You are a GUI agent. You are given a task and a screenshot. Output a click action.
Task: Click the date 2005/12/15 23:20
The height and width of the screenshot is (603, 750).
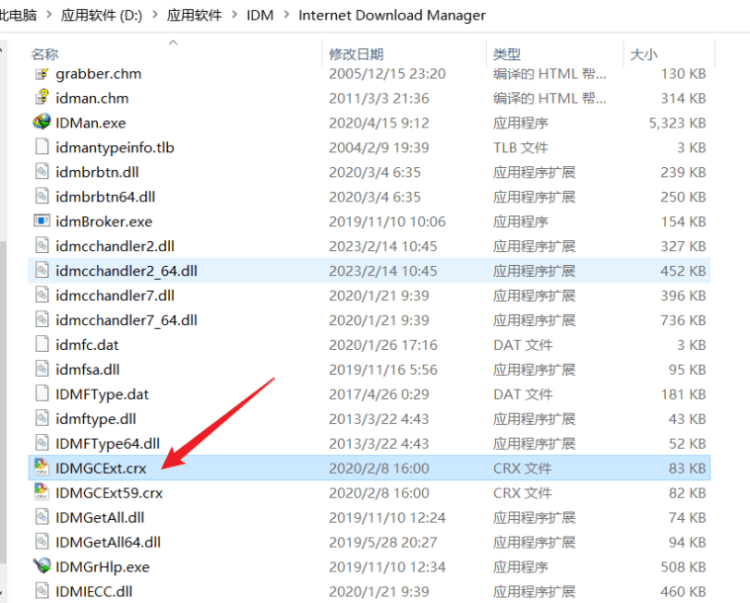tap(387, 74)
